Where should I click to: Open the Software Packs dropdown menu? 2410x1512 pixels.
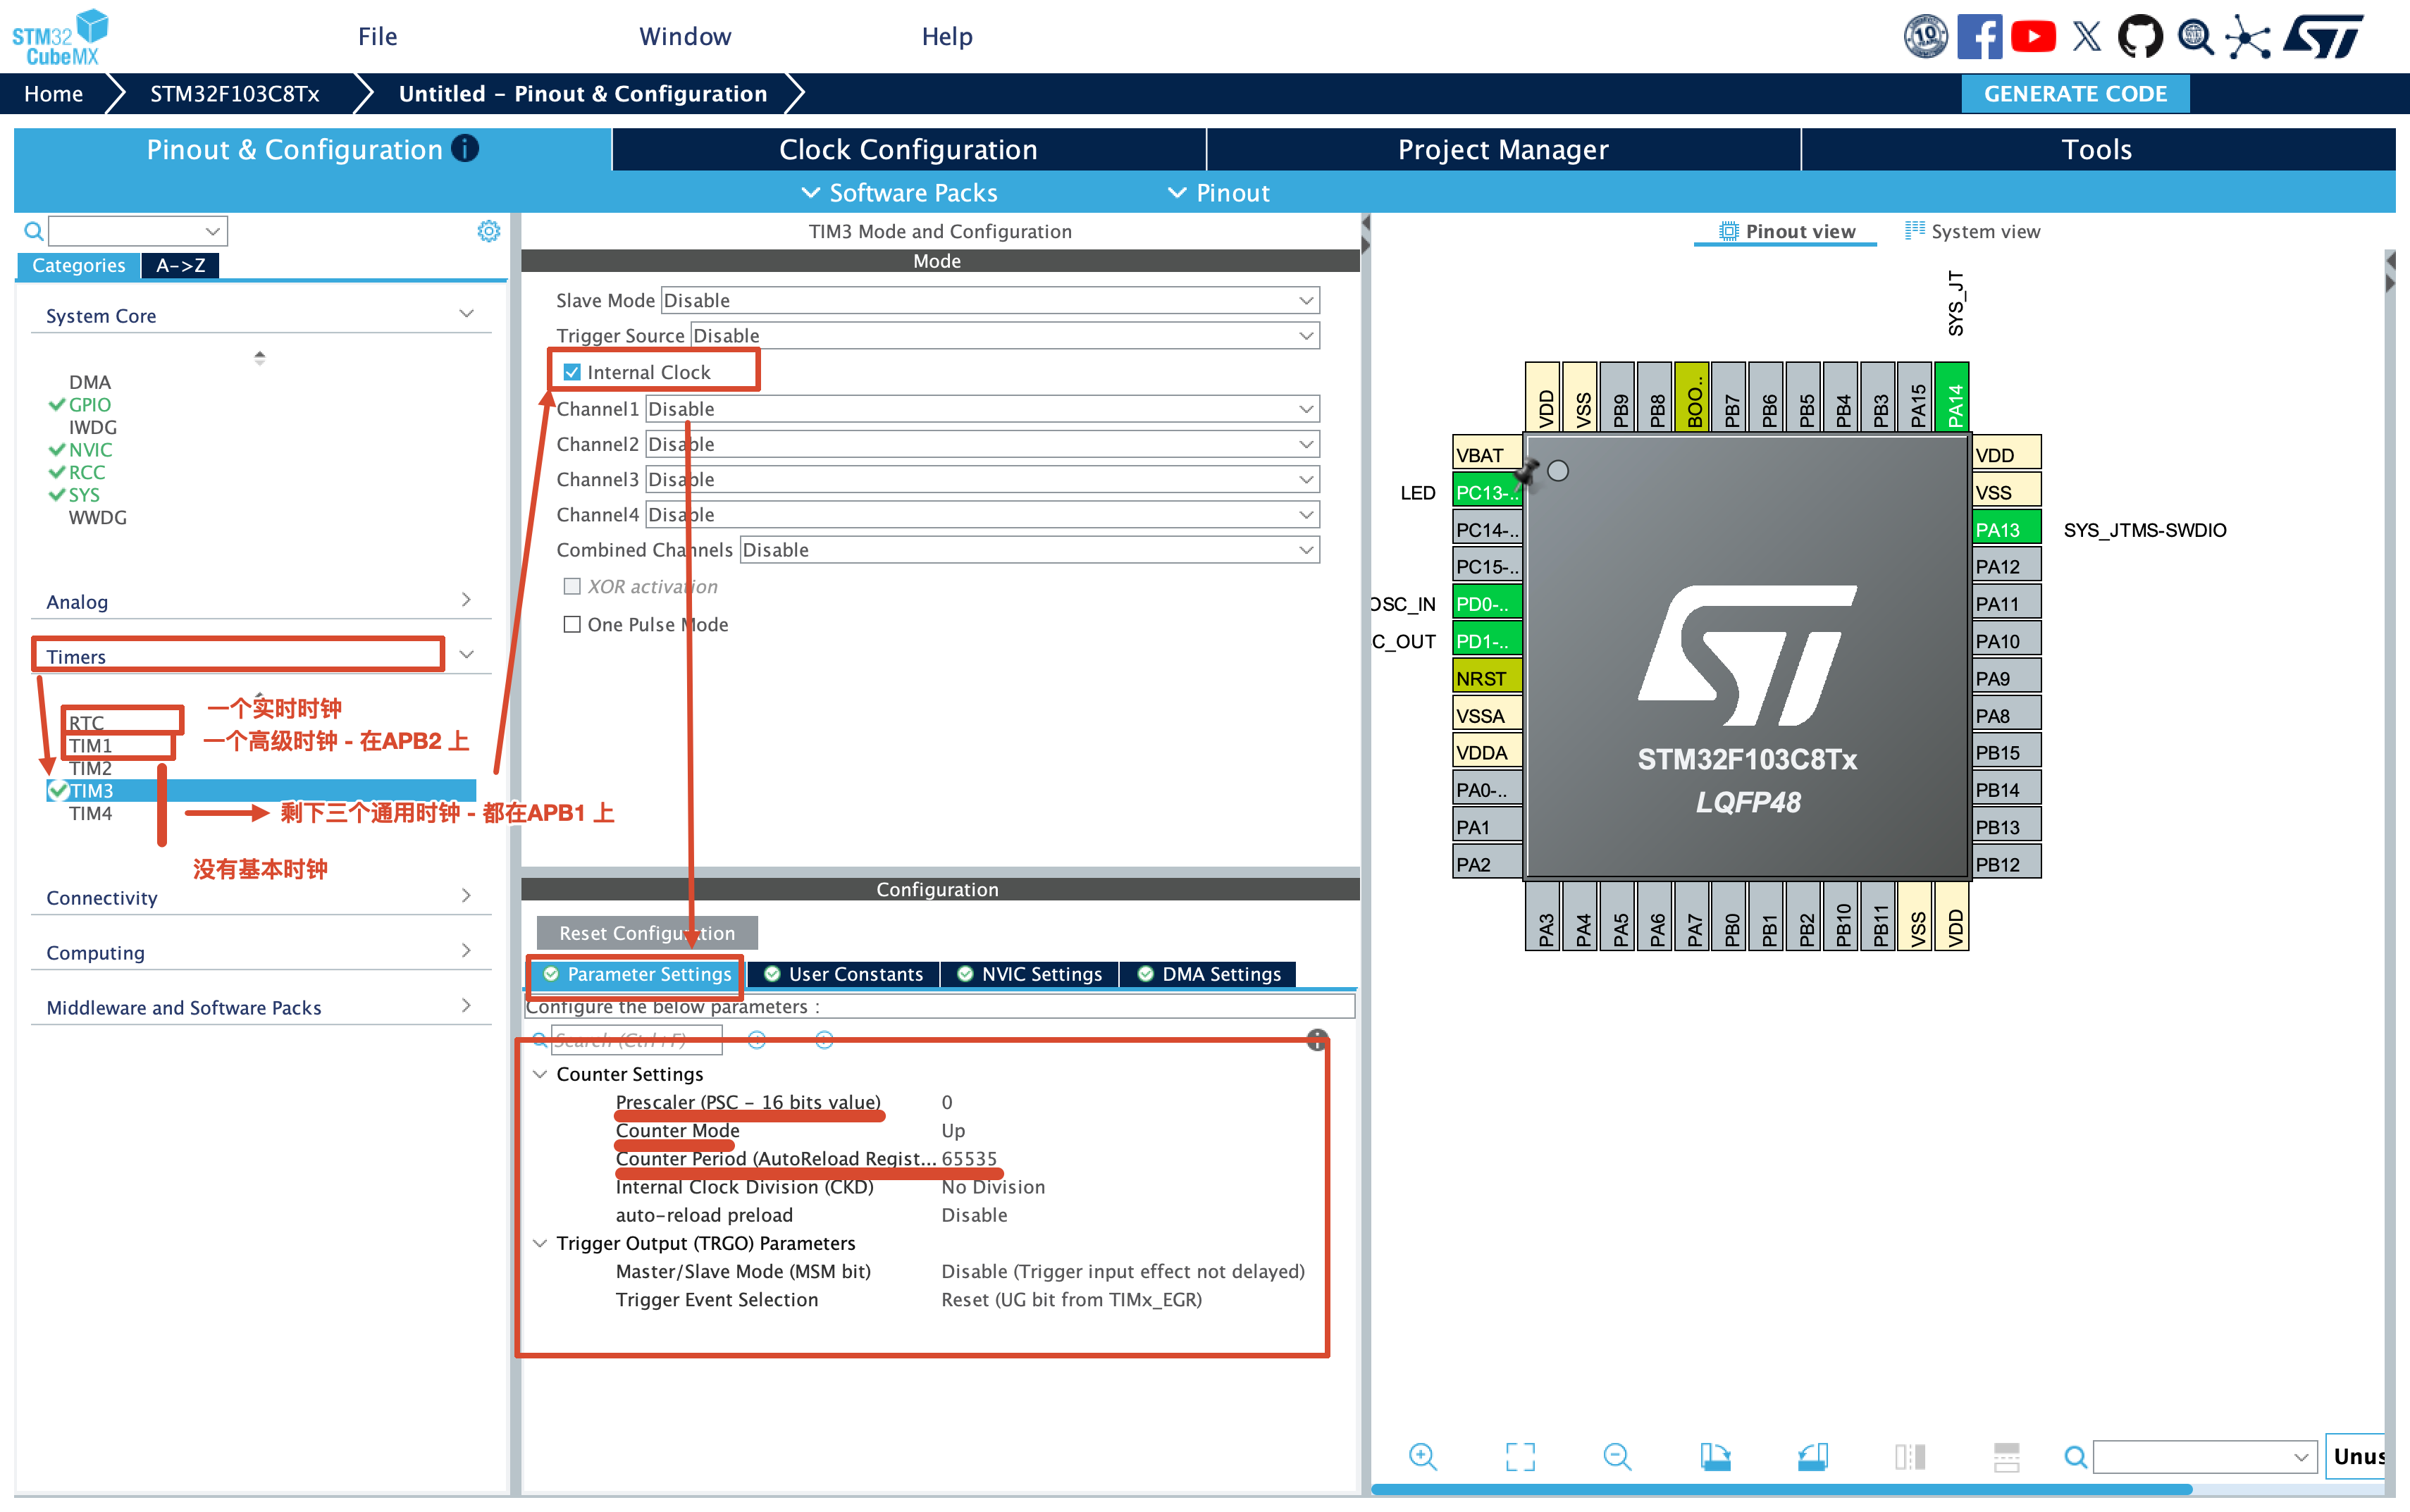pyautogui.click(x=899, y=192)
